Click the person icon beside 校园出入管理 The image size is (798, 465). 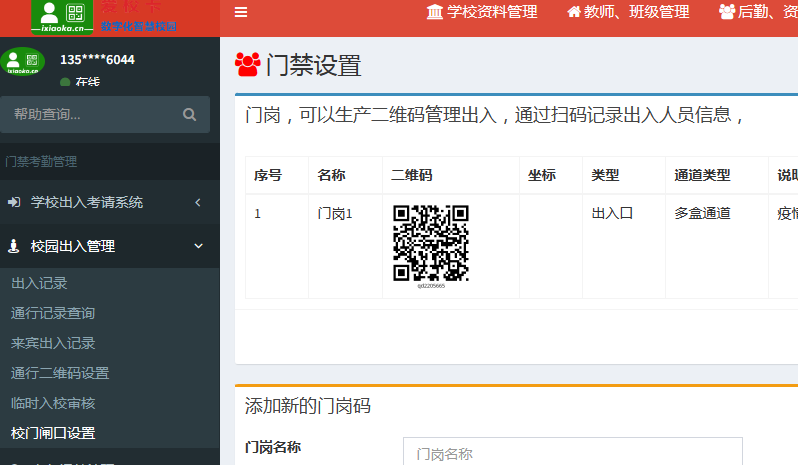[14, 246]
